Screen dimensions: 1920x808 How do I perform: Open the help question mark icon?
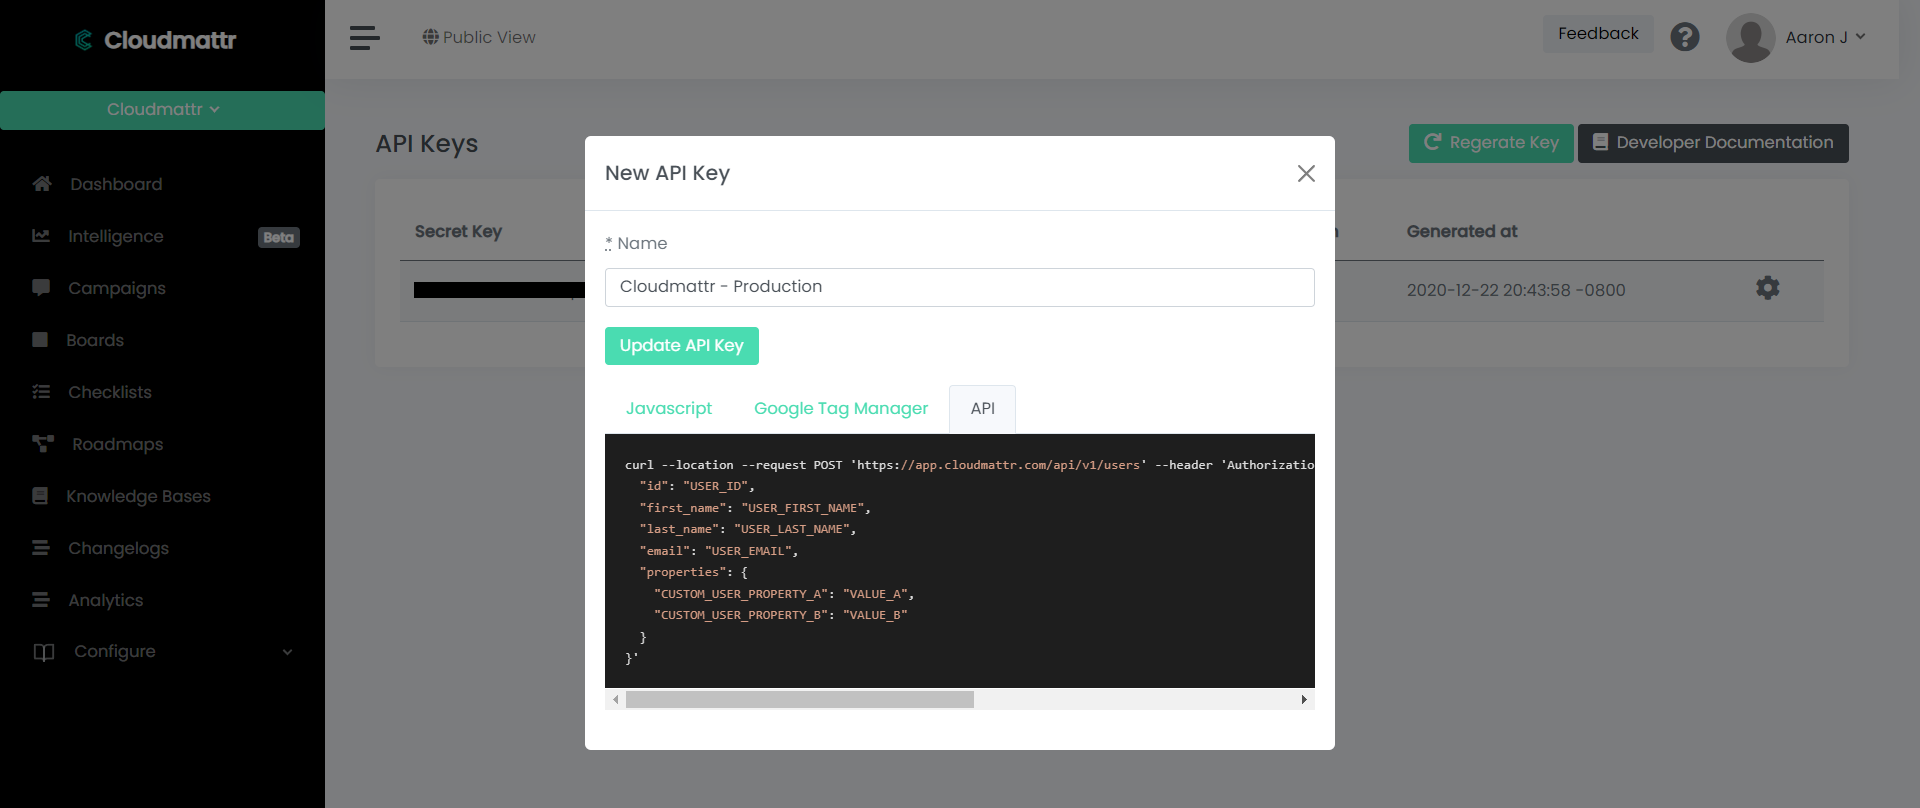point(1685,37)
